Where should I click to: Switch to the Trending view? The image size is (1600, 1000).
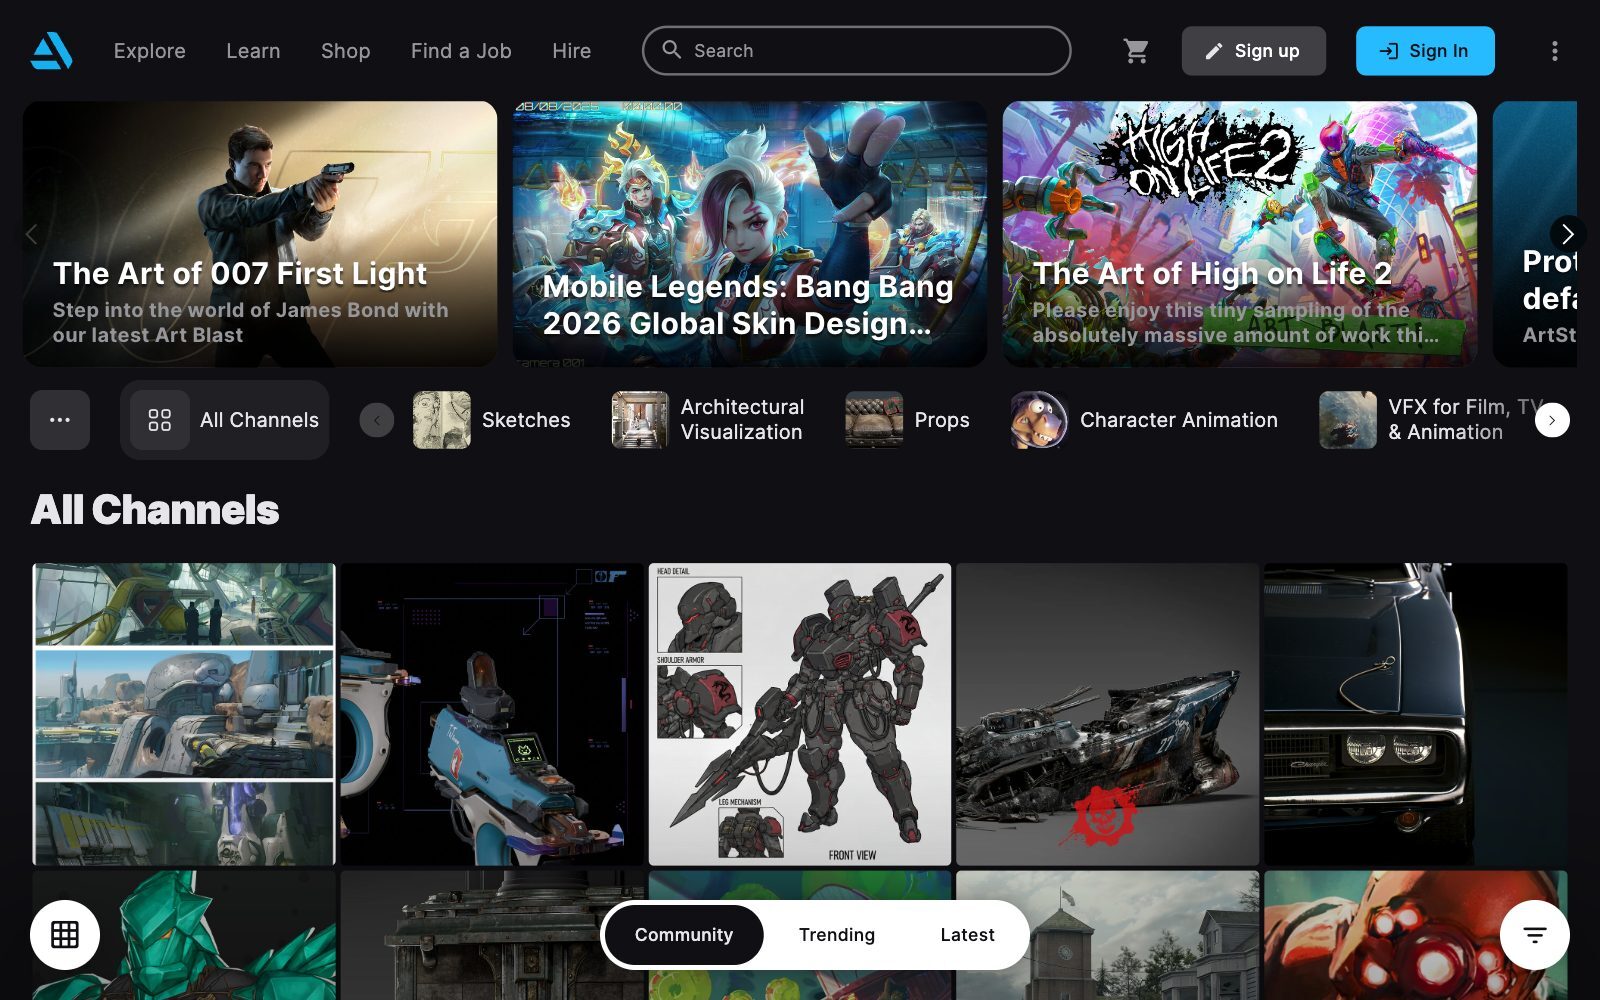[x=837, y=935]
